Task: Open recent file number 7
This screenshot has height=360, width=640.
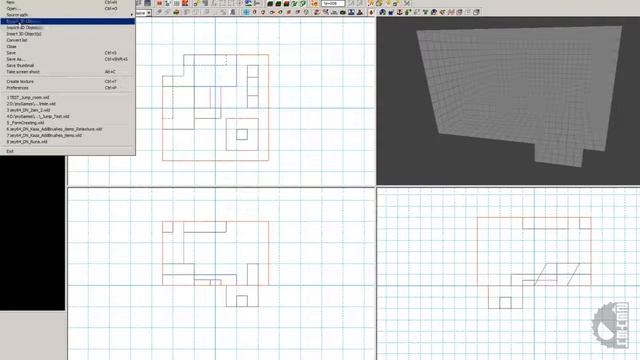Action: [x=67, y=135]
